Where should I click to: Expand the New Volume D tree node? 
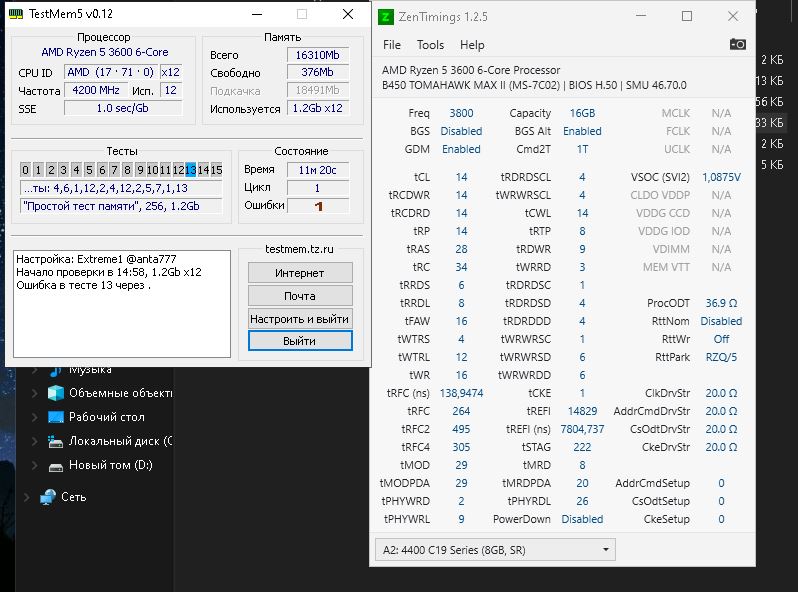(35, 465)
